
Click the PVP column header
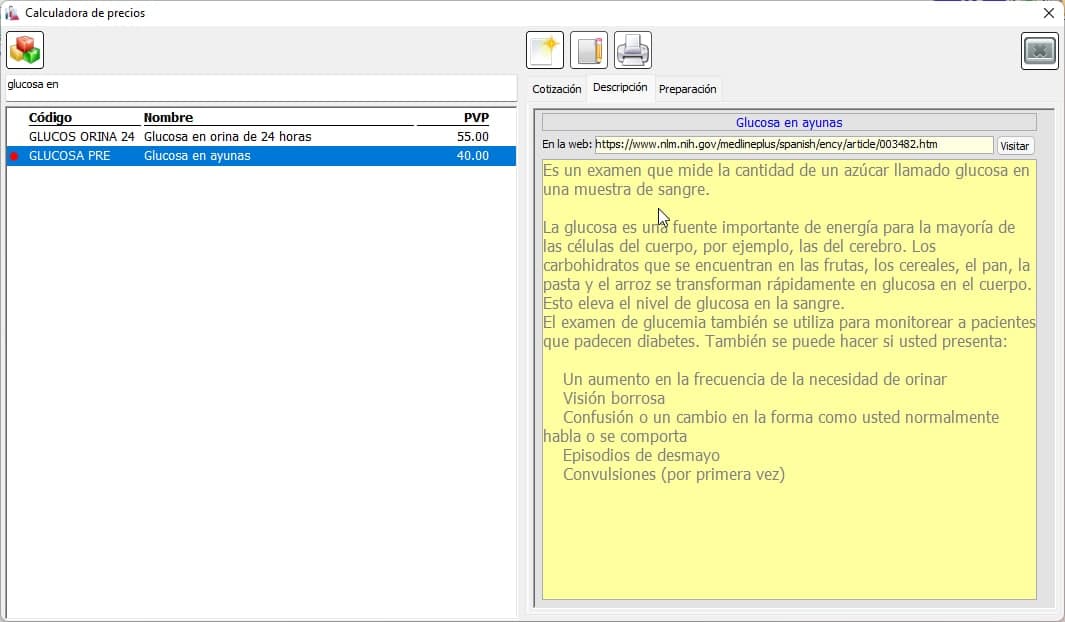(x=476, y=118)
